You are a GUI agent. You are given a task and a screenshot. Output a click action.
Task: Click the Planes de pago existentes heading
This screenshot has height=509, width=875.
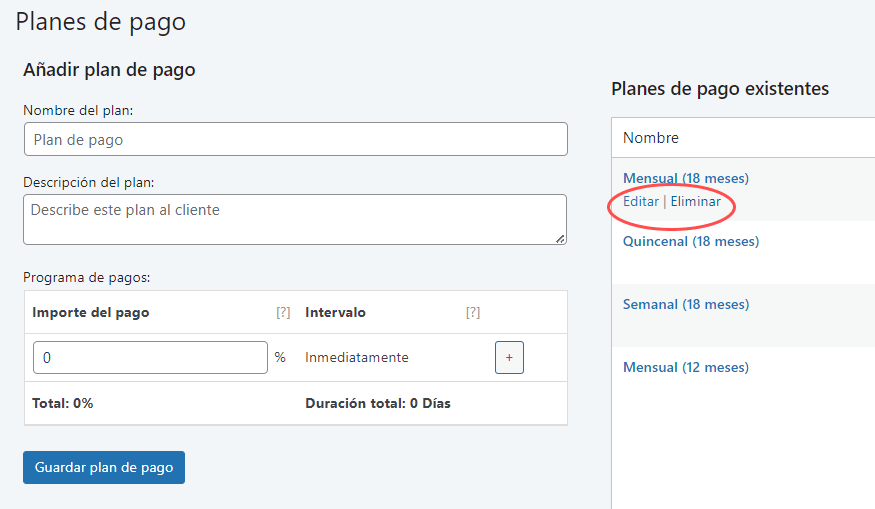pos(720,89)
